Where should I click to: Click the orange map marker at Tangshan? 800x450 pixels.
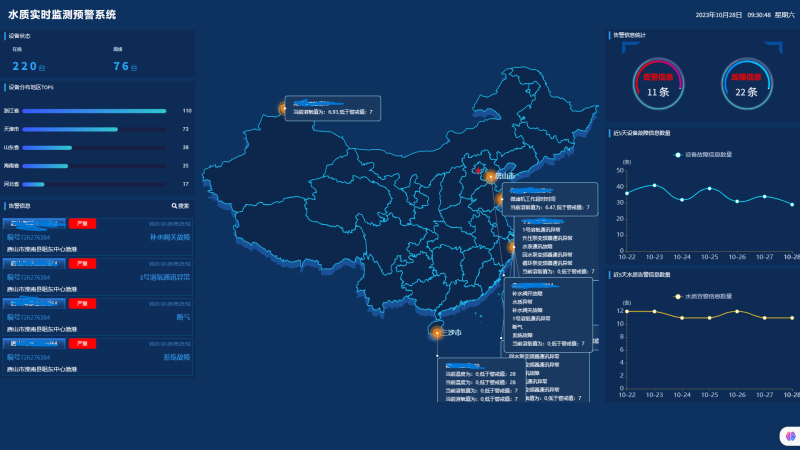click(490, 176)
